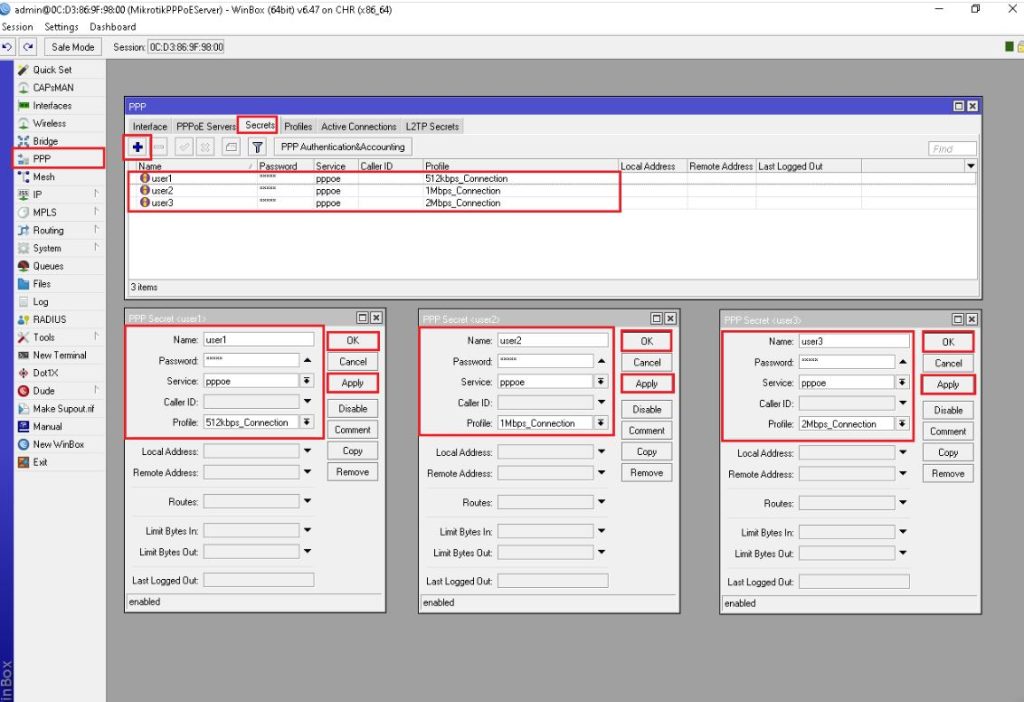1024x702 pixels.
Task: Switch to Secrets tab
Action: [x=259, y=125]
